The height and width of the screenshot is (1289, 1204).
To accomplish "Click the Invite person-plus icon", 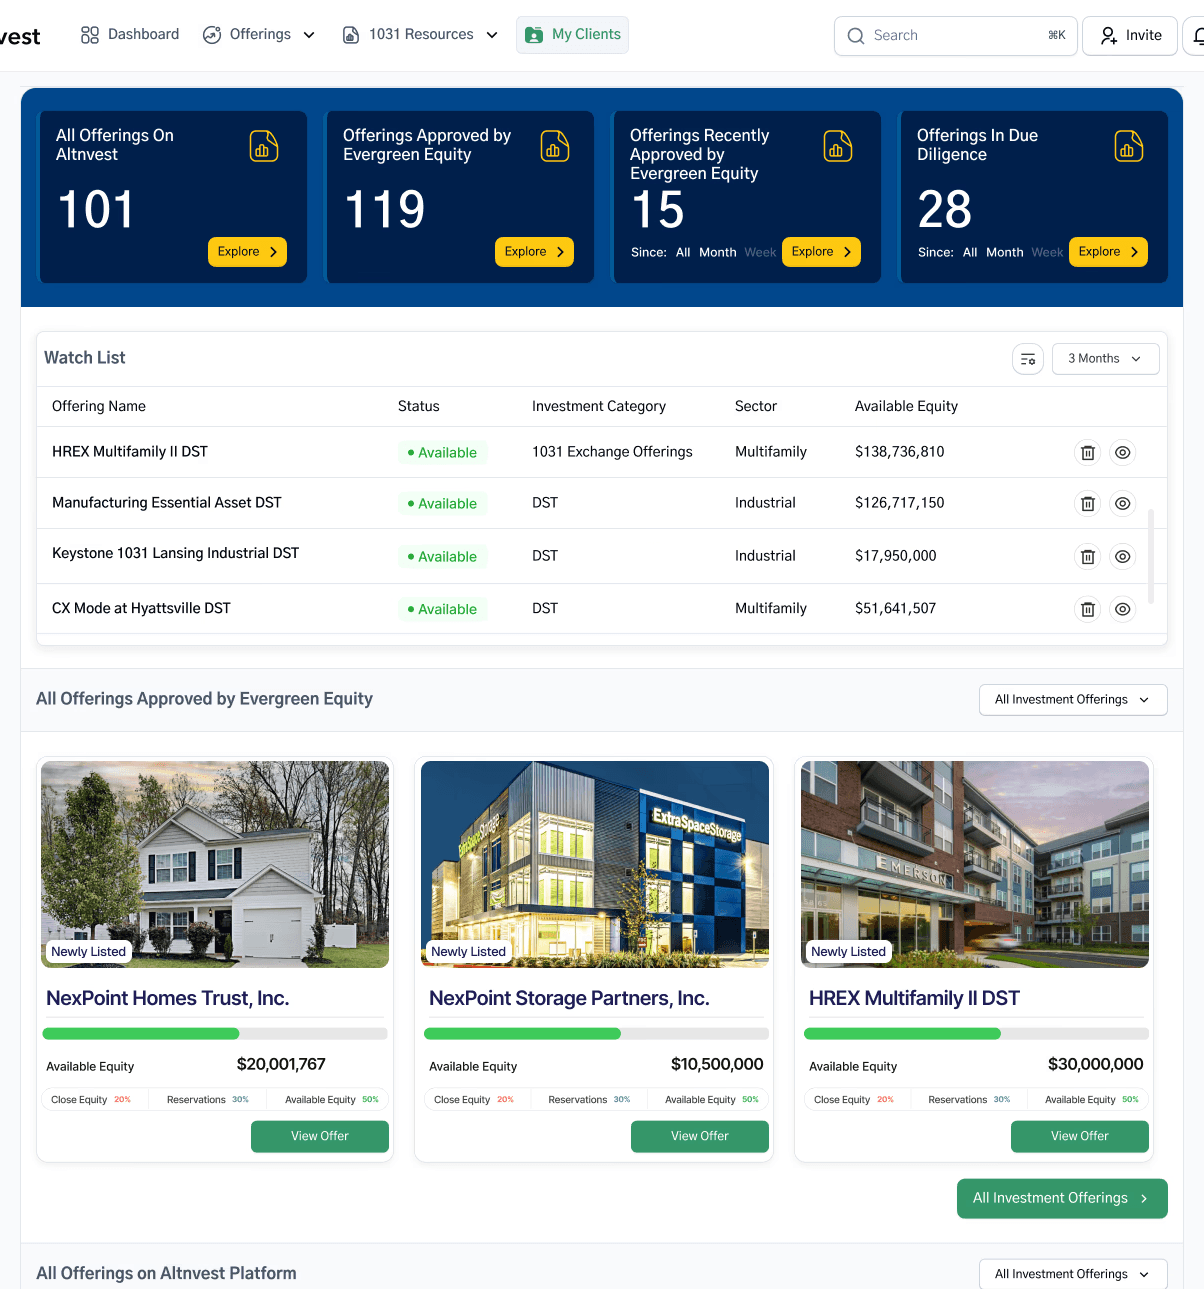I will coord(1109,36).
